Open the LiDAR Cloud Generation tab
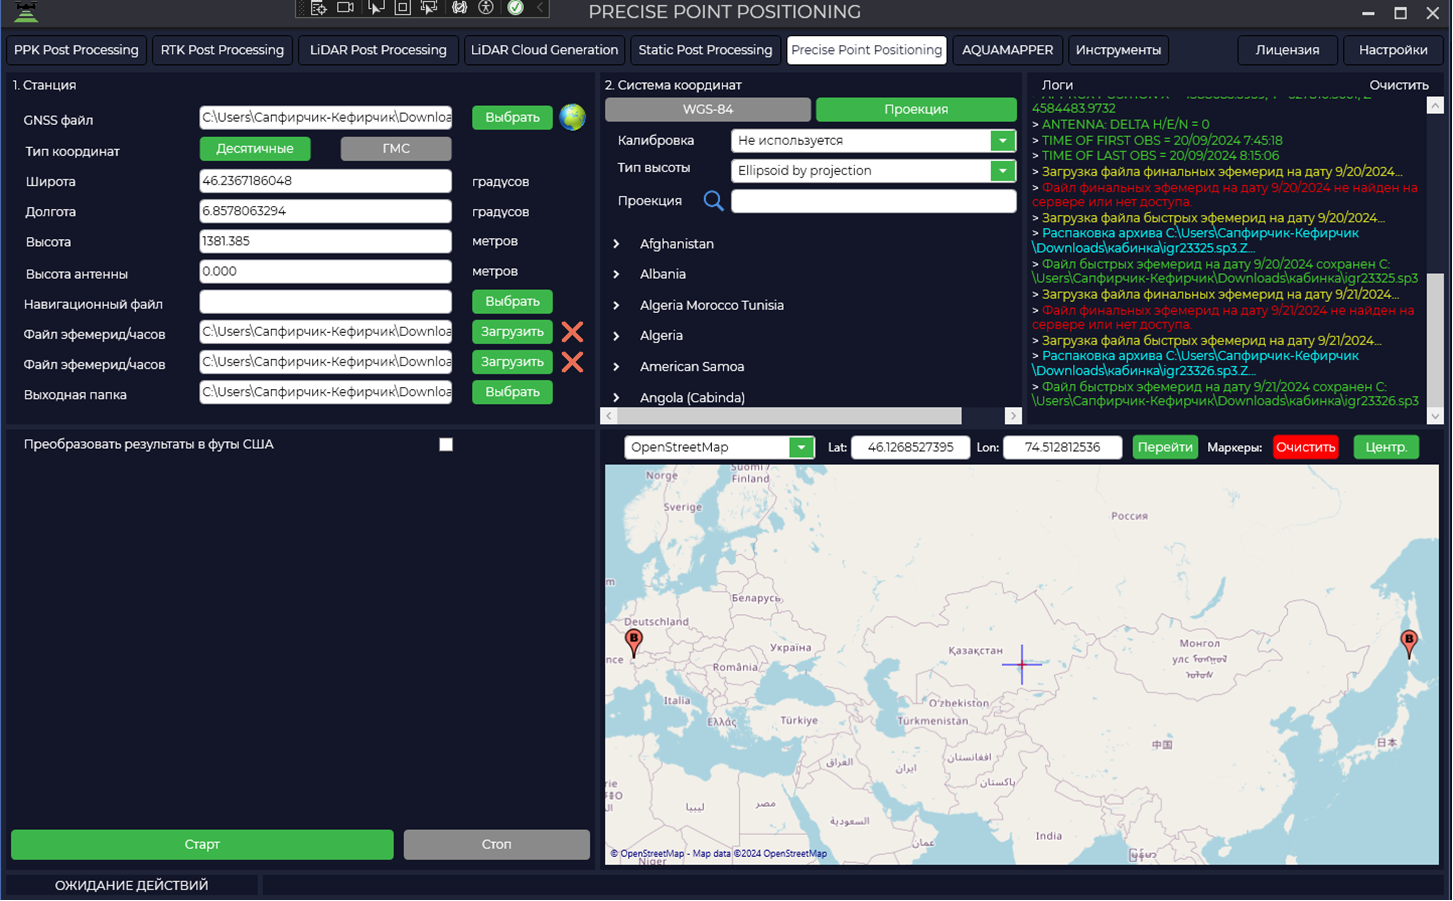Screen dimensions: 1453x901 tap(544, 50)
